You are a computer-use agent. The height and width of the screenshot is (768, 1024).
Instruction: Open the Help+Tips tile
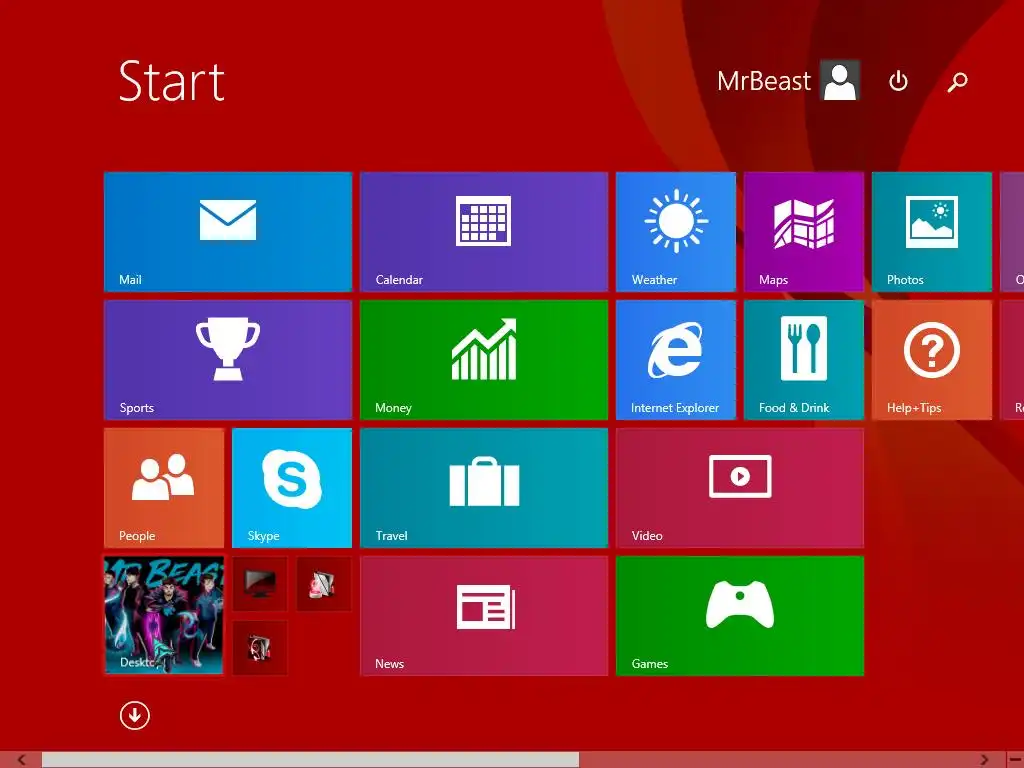pos(932,360)
